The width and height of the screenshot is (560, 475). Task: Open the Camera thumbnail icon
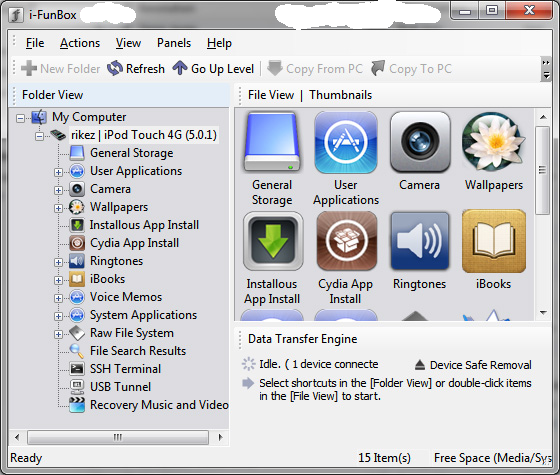(420, 142)
